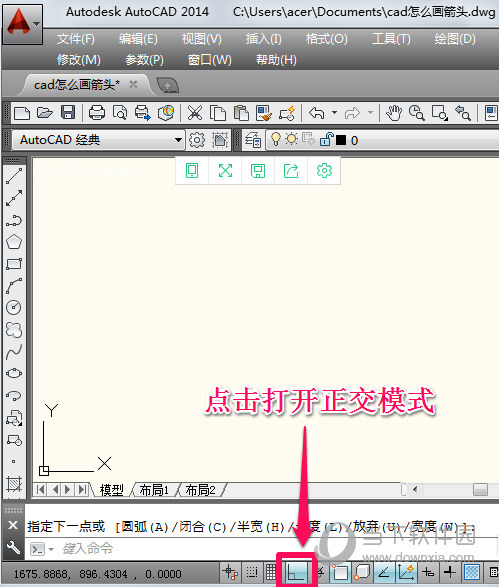Open the 编辑(E) menu
This screenshot has width=499, height=587.
(138, 39)
